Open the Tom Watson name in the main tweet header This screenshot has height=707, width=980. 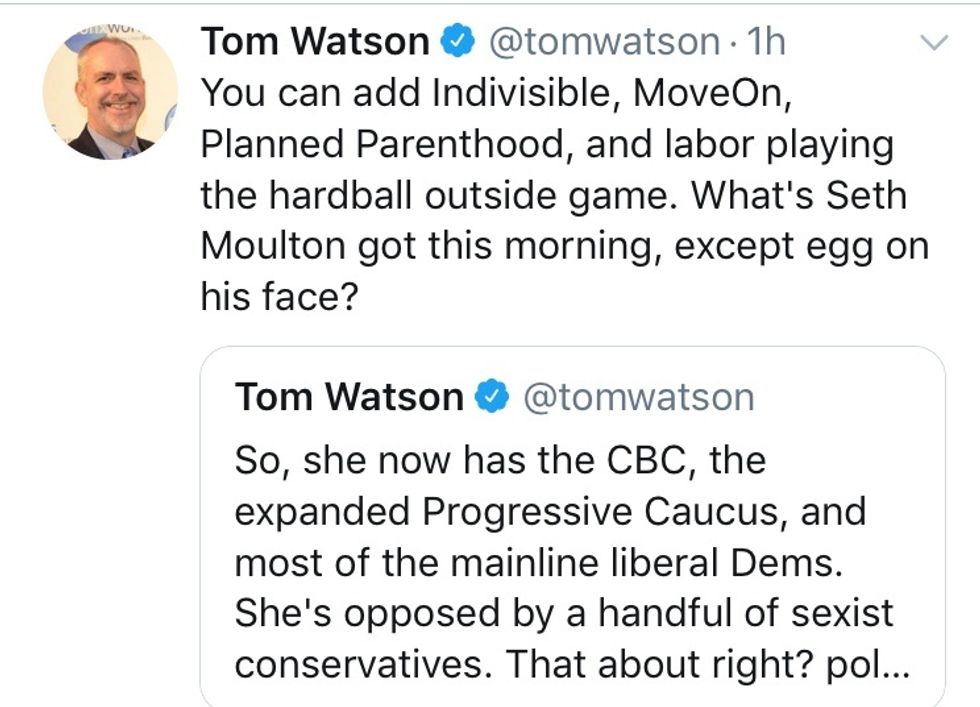click(x=315, y=41)
